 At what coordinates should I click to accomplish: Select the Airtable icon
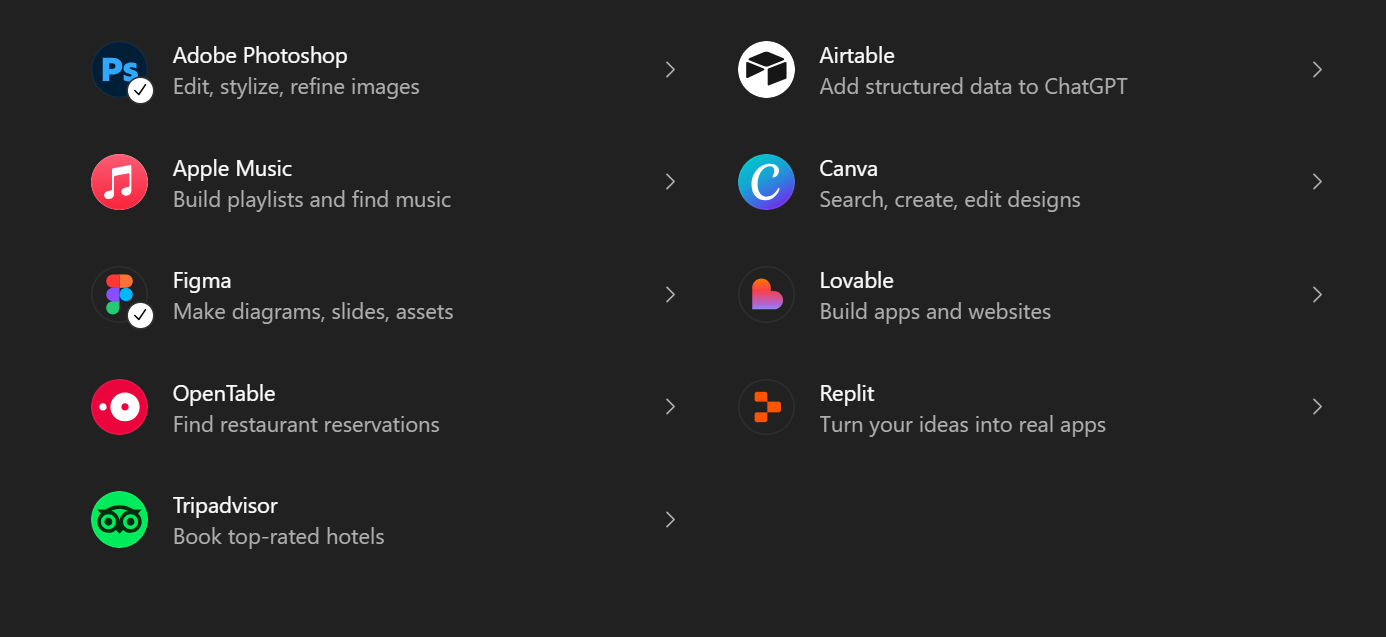766,69
